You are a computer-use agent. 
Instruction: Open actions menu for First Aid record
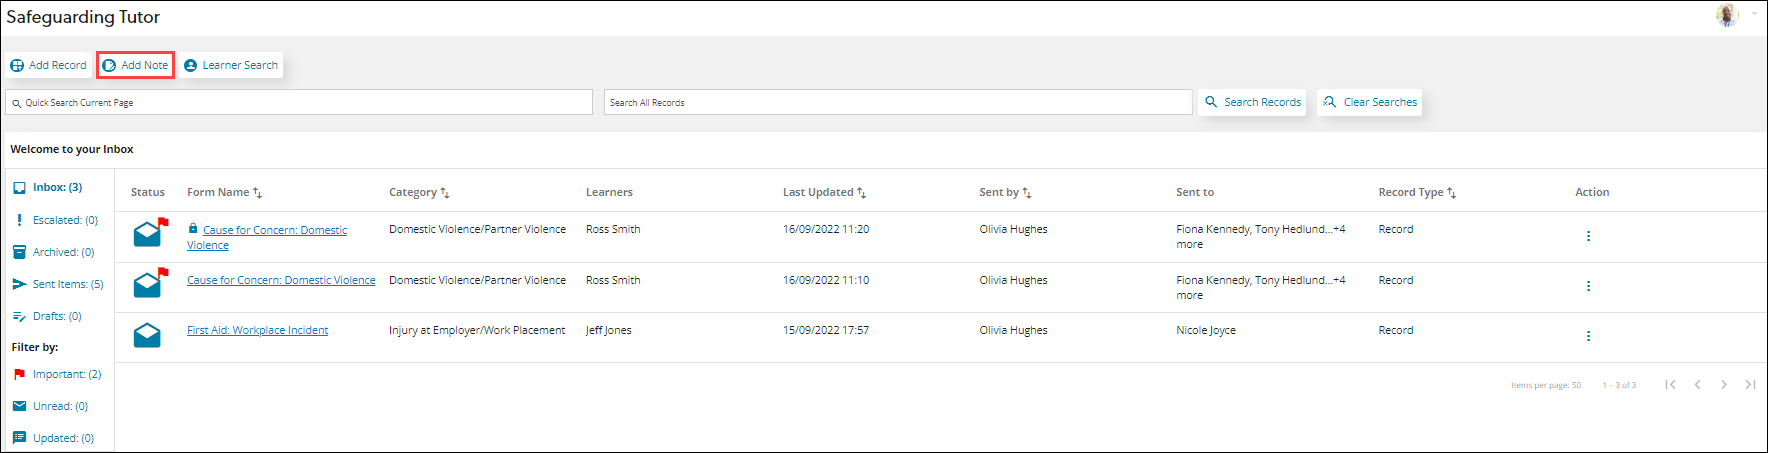[1588, 336]
